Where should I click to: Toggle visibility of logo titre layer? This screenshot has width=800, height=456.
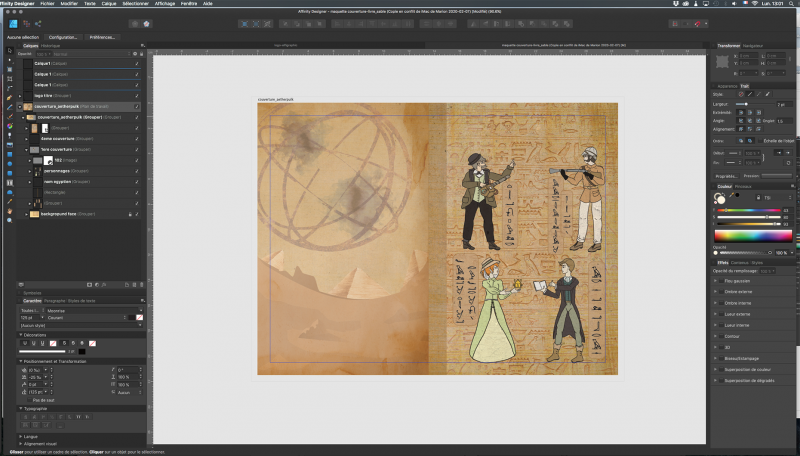tap(137, 96)
